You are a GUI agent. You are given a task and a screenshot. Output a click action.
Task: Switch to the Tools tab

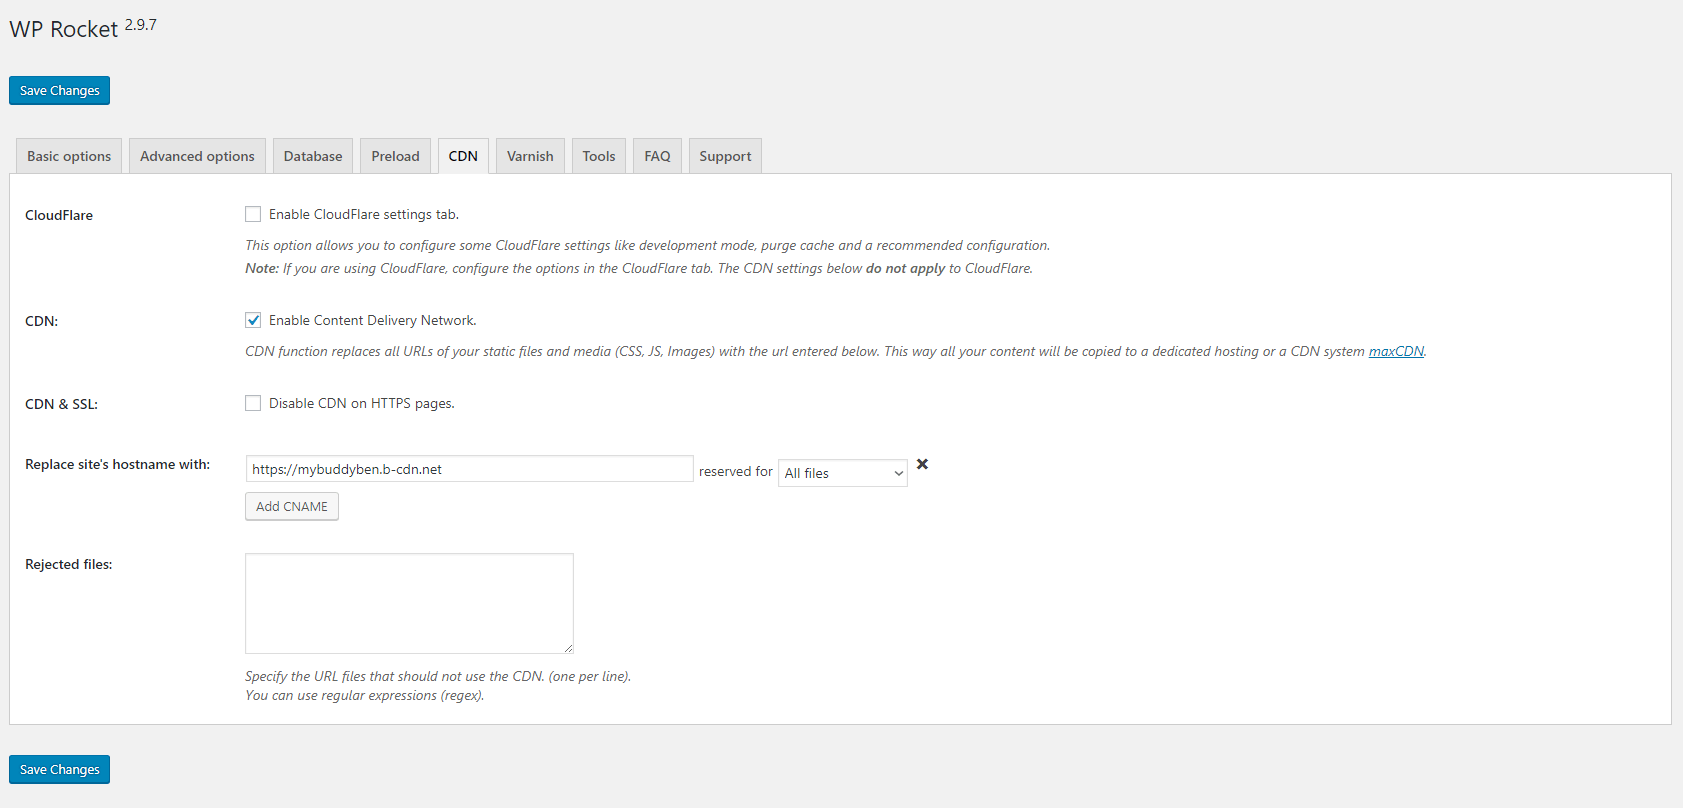tap(599, 156)
